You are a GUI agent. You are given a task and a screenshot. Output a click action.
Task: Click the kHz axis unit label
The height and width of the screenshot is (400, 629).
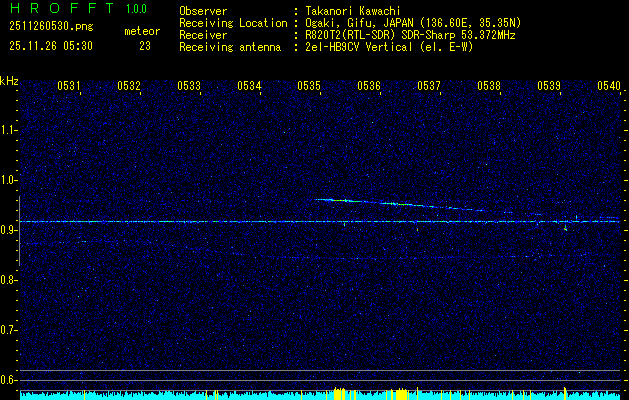click(x=10, y=80)
